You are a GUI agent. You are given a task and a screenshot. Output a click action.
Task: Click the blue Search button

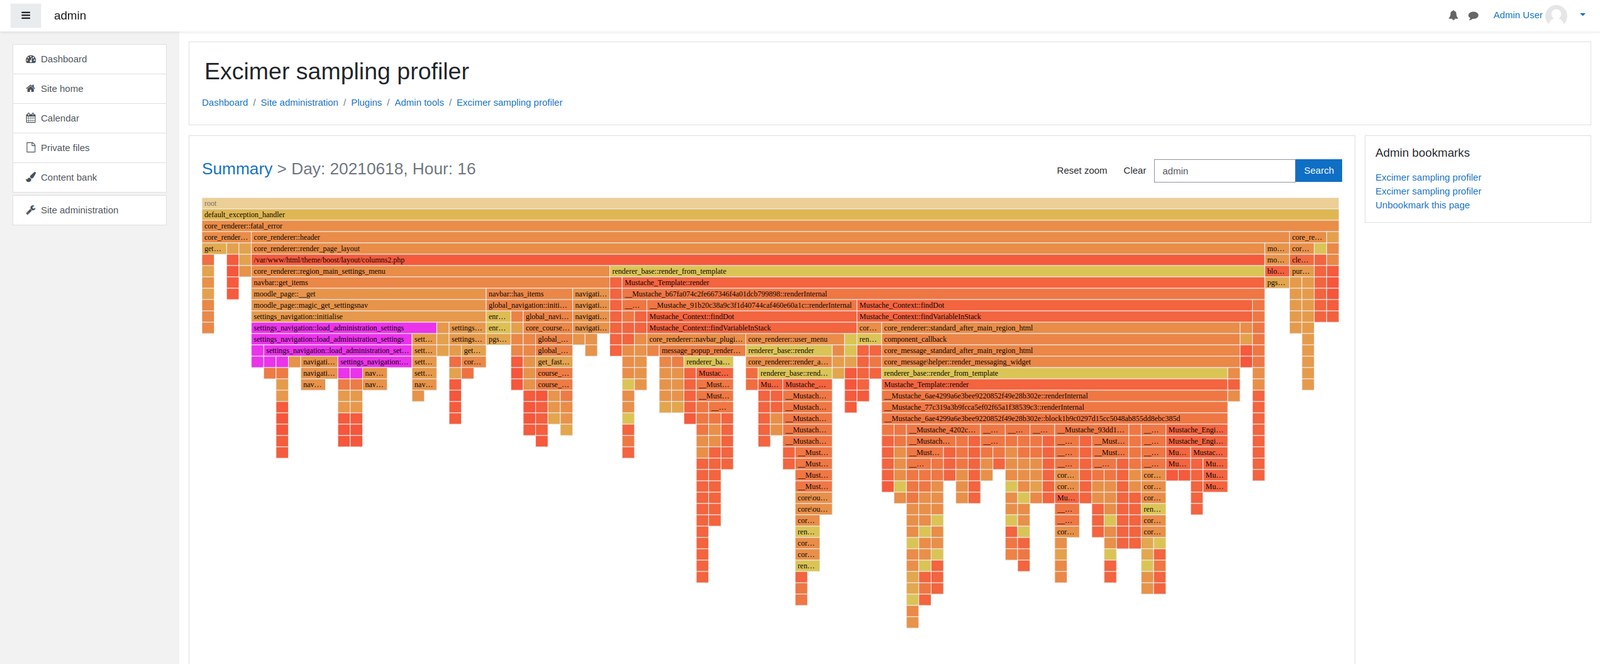[x=1318, y=171]
